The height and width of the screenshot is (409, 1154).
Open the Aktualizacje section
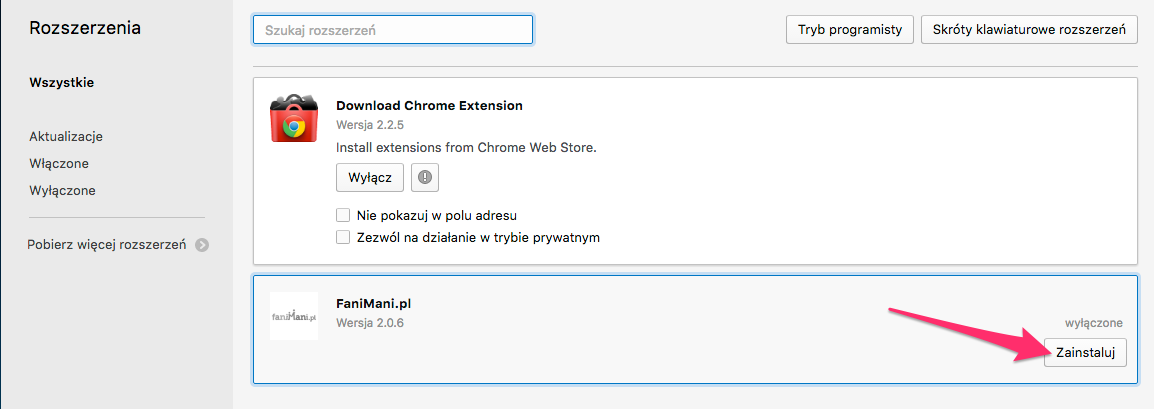(x=66, y=137)
